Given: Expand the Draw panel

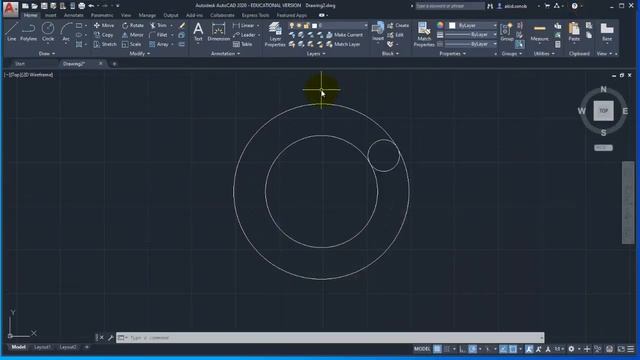Looking at the screenshot, I should click(x=47, y=53).
